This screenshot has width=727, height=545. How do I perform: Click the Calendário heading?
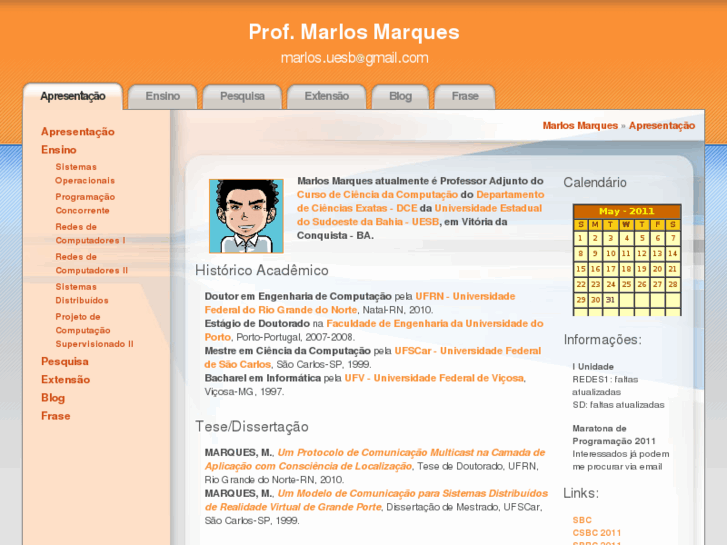pyautogui.click(x=595, y=182)
